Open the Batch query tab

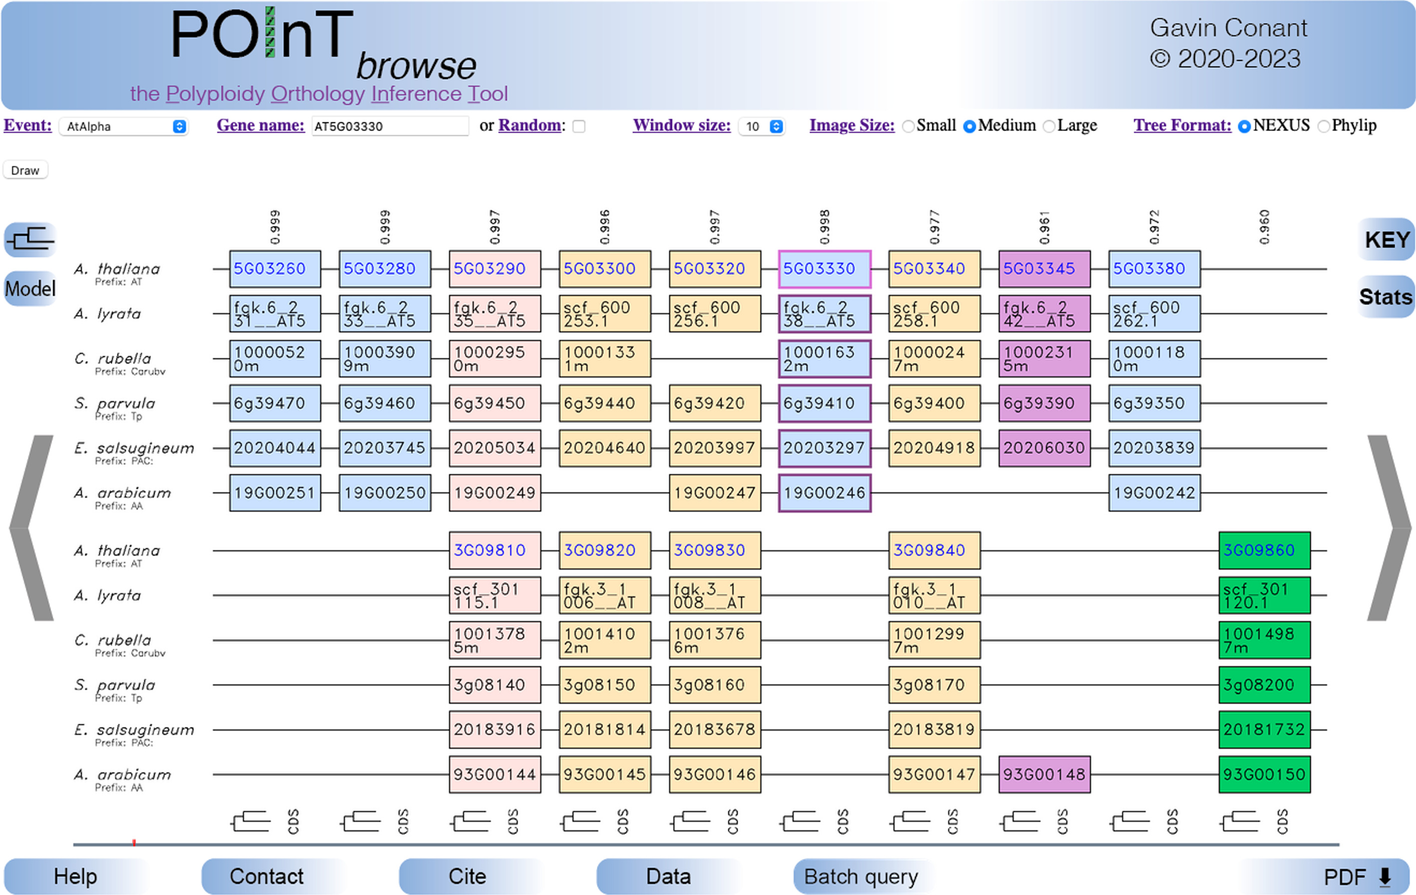(861, 877)
